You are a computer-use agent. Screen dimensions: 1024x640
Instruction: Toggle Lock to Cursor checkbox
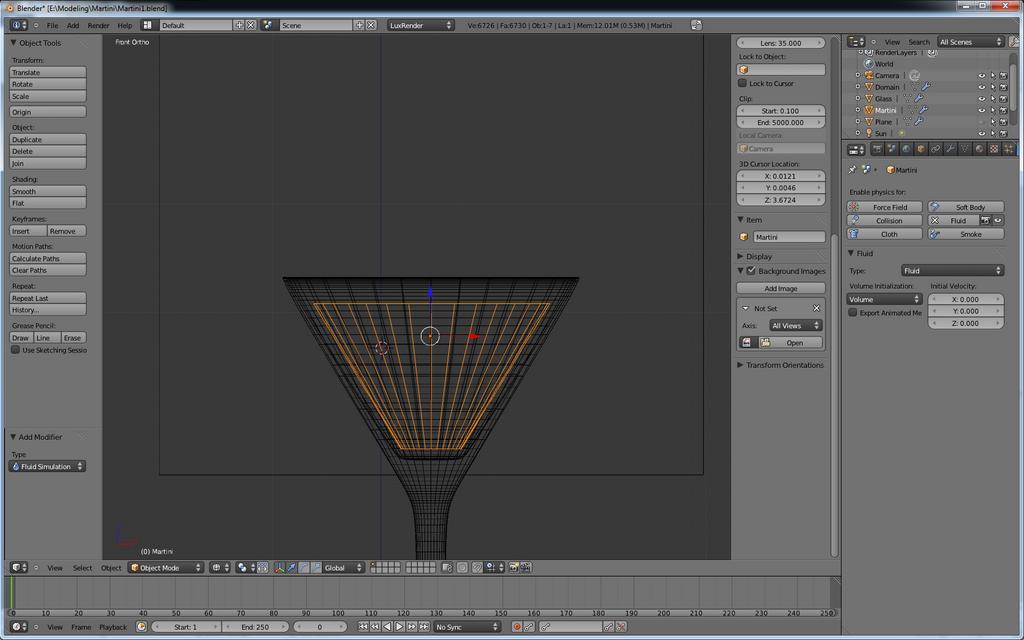point(743,84)
